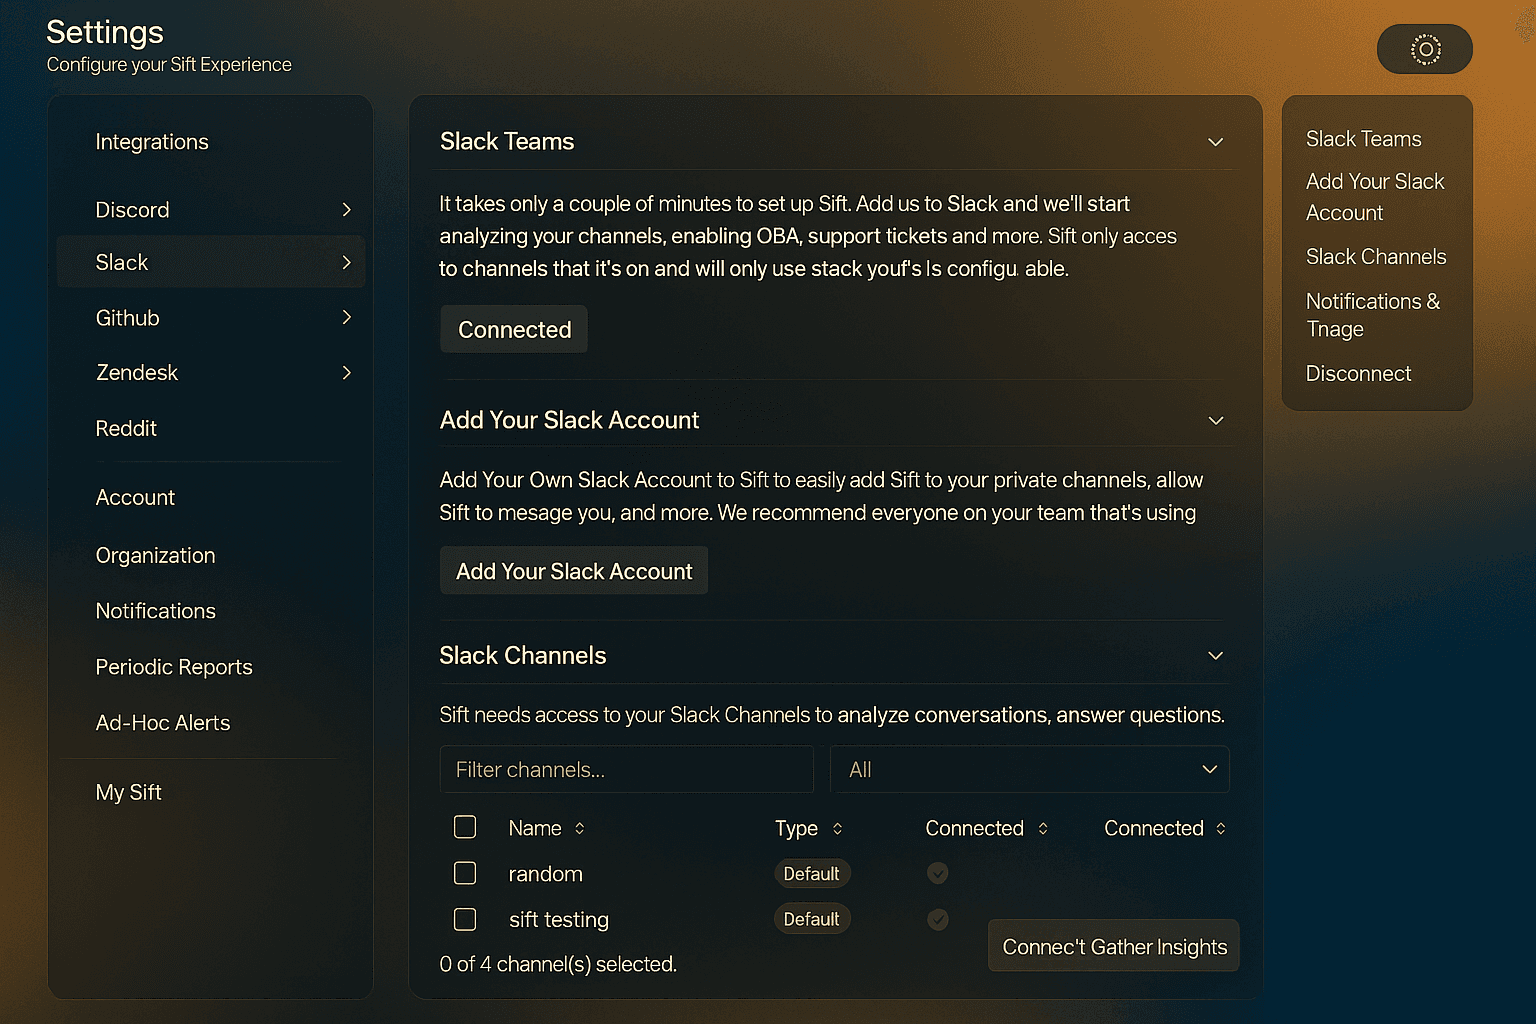Click the connected check icon for sift testing
The height and width of the screenshot is (1024, 1536).
click(937, 919)
